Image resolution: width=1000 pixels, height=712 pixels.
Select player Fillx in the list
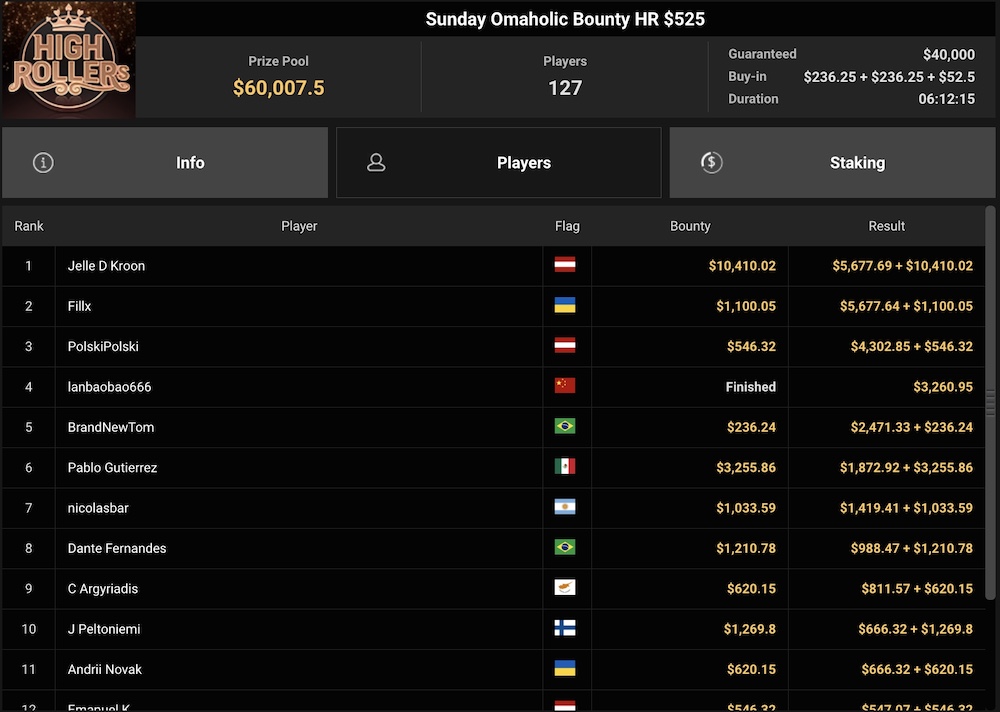pos(80,306)
